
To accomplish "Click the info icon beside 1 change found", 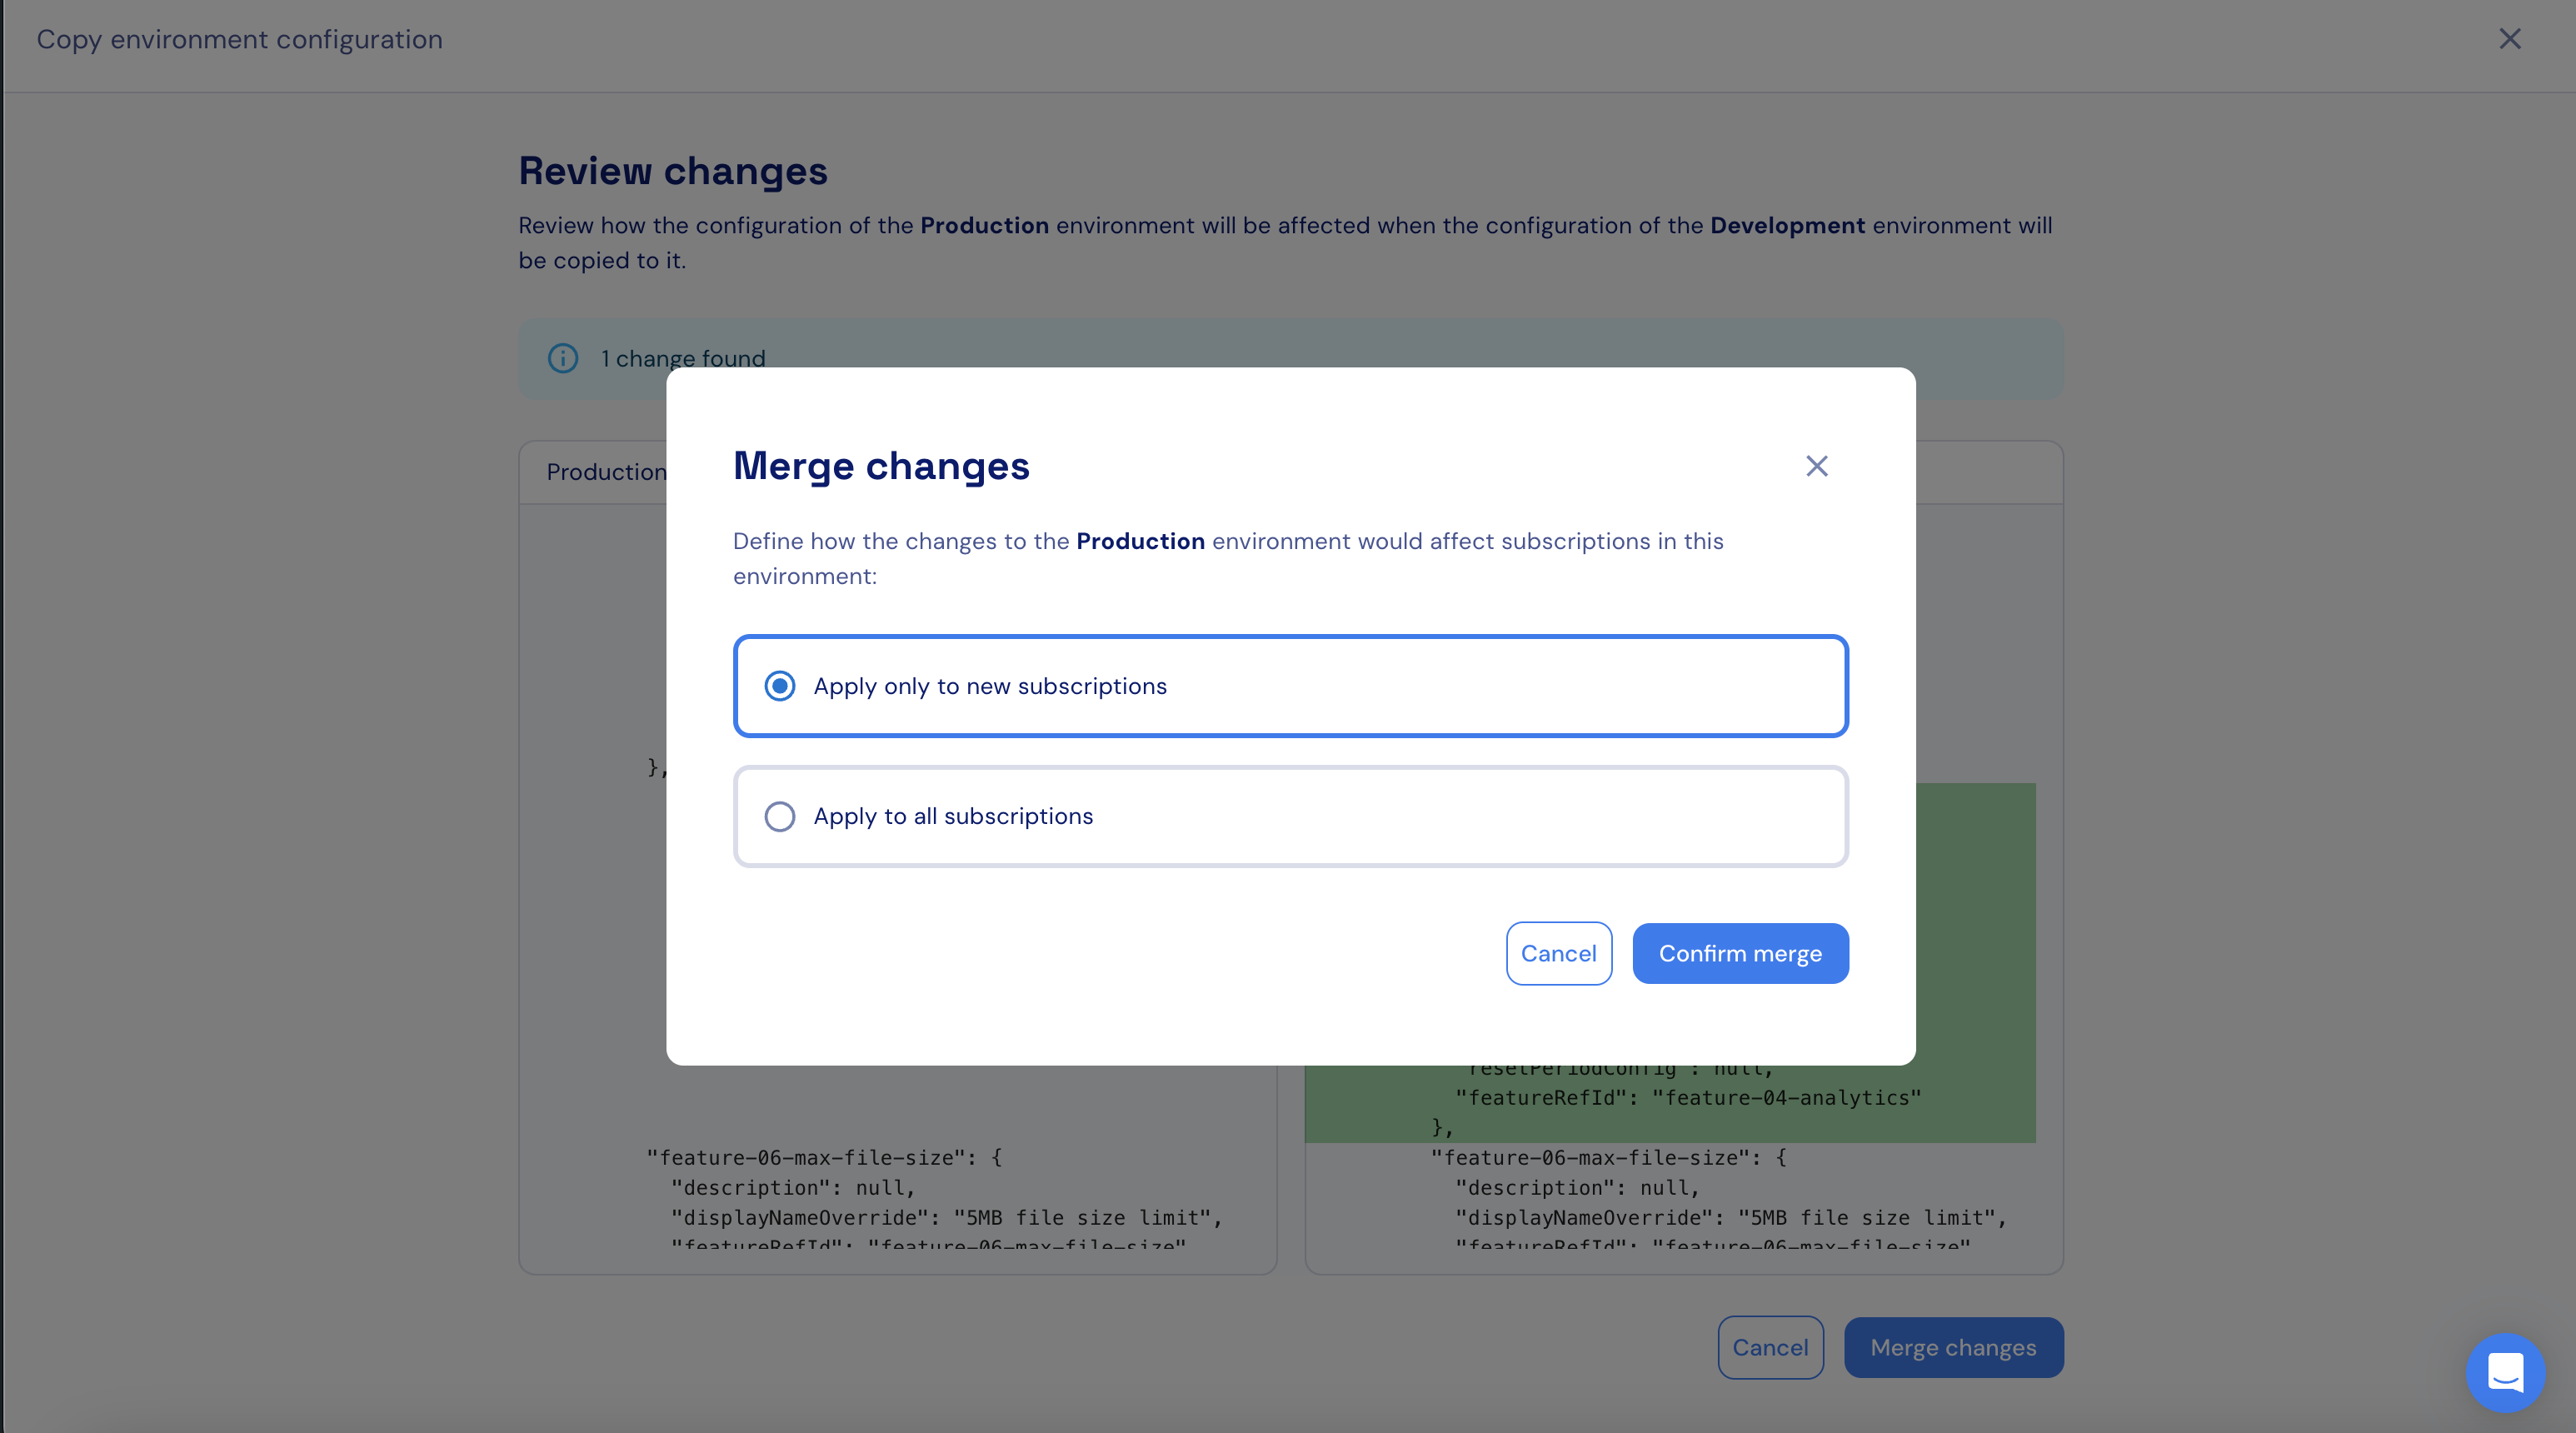I will (563, 358).
